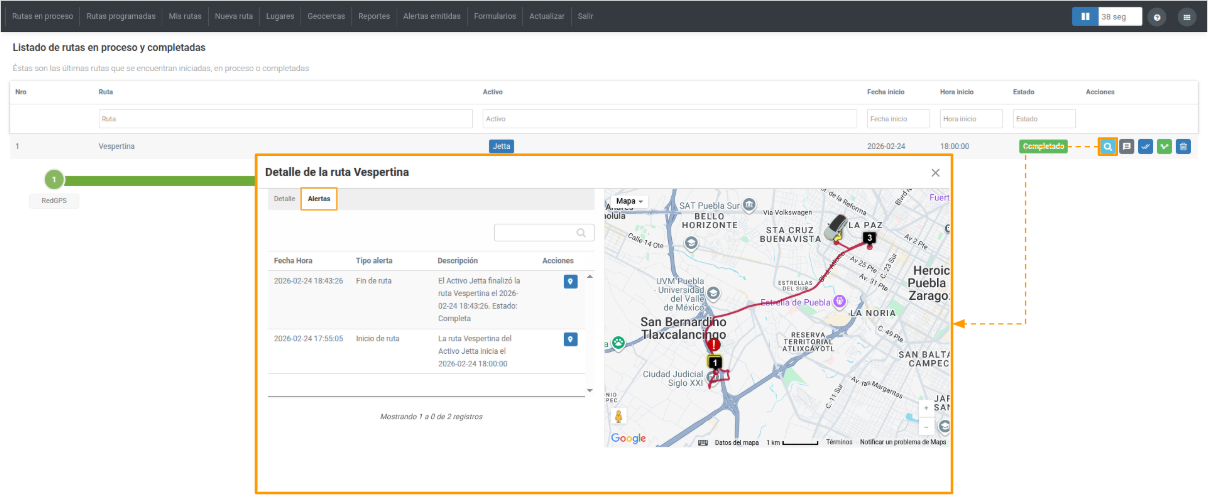Click the Google logo on the map
Image resolution: width=1208 pixels, height=500 pixels.
point(628,438)
